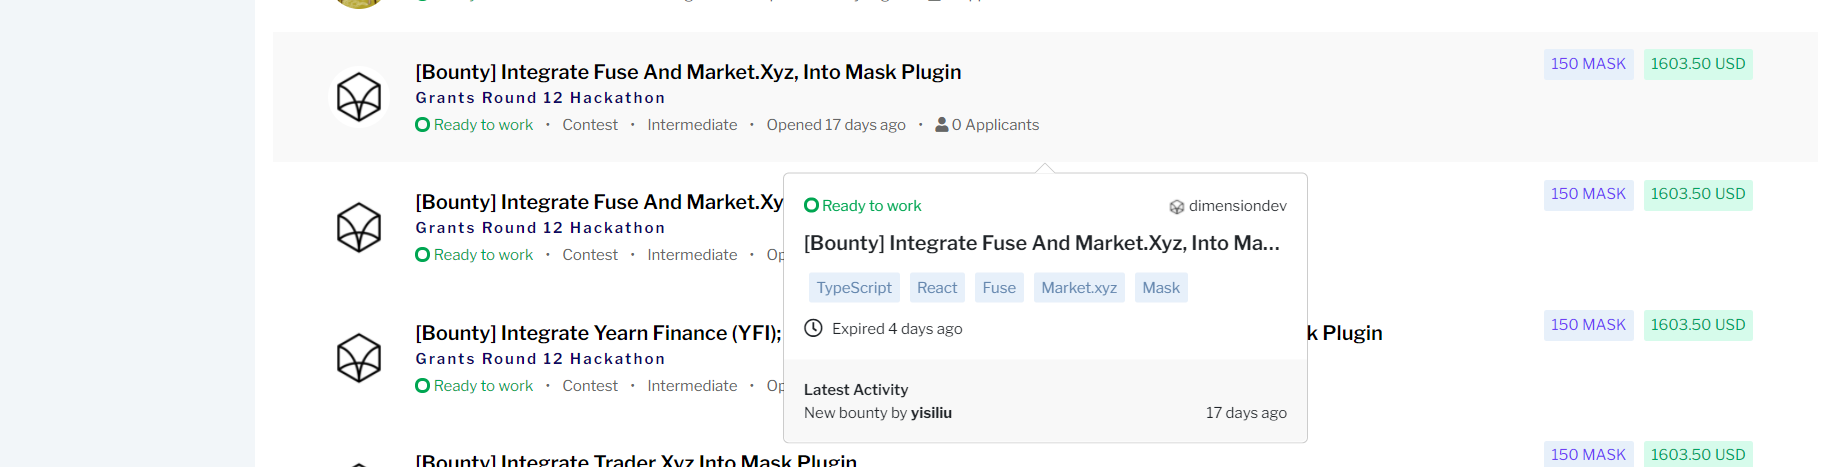Click Ready to work status in popup card
The height and width of the screenshot is (467, 1826).
coord(863,206)
